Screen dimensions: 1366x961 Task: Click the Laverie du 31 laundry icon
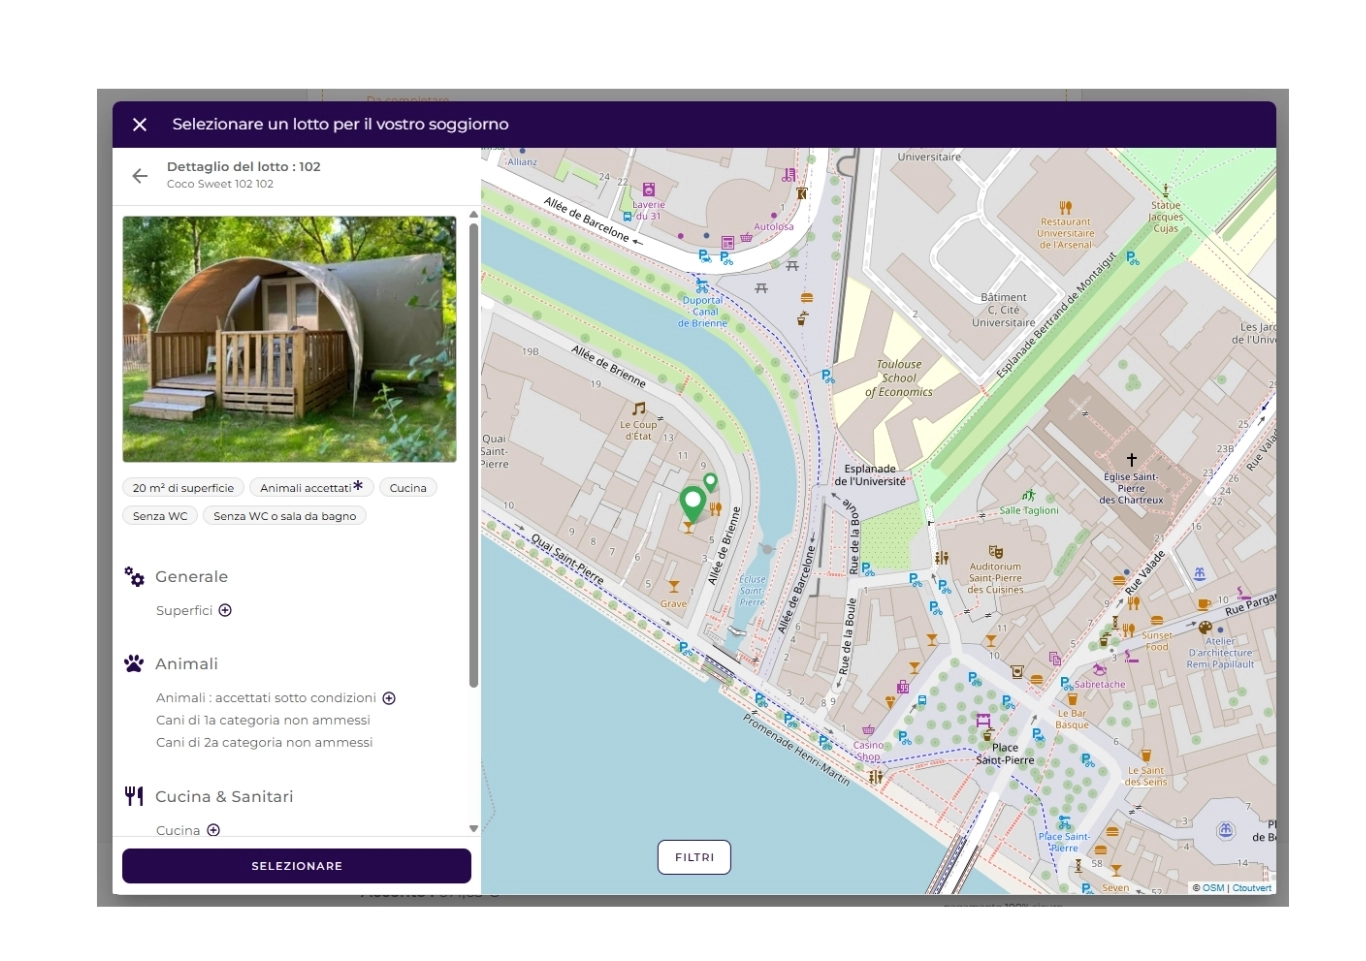coord(648,189)
